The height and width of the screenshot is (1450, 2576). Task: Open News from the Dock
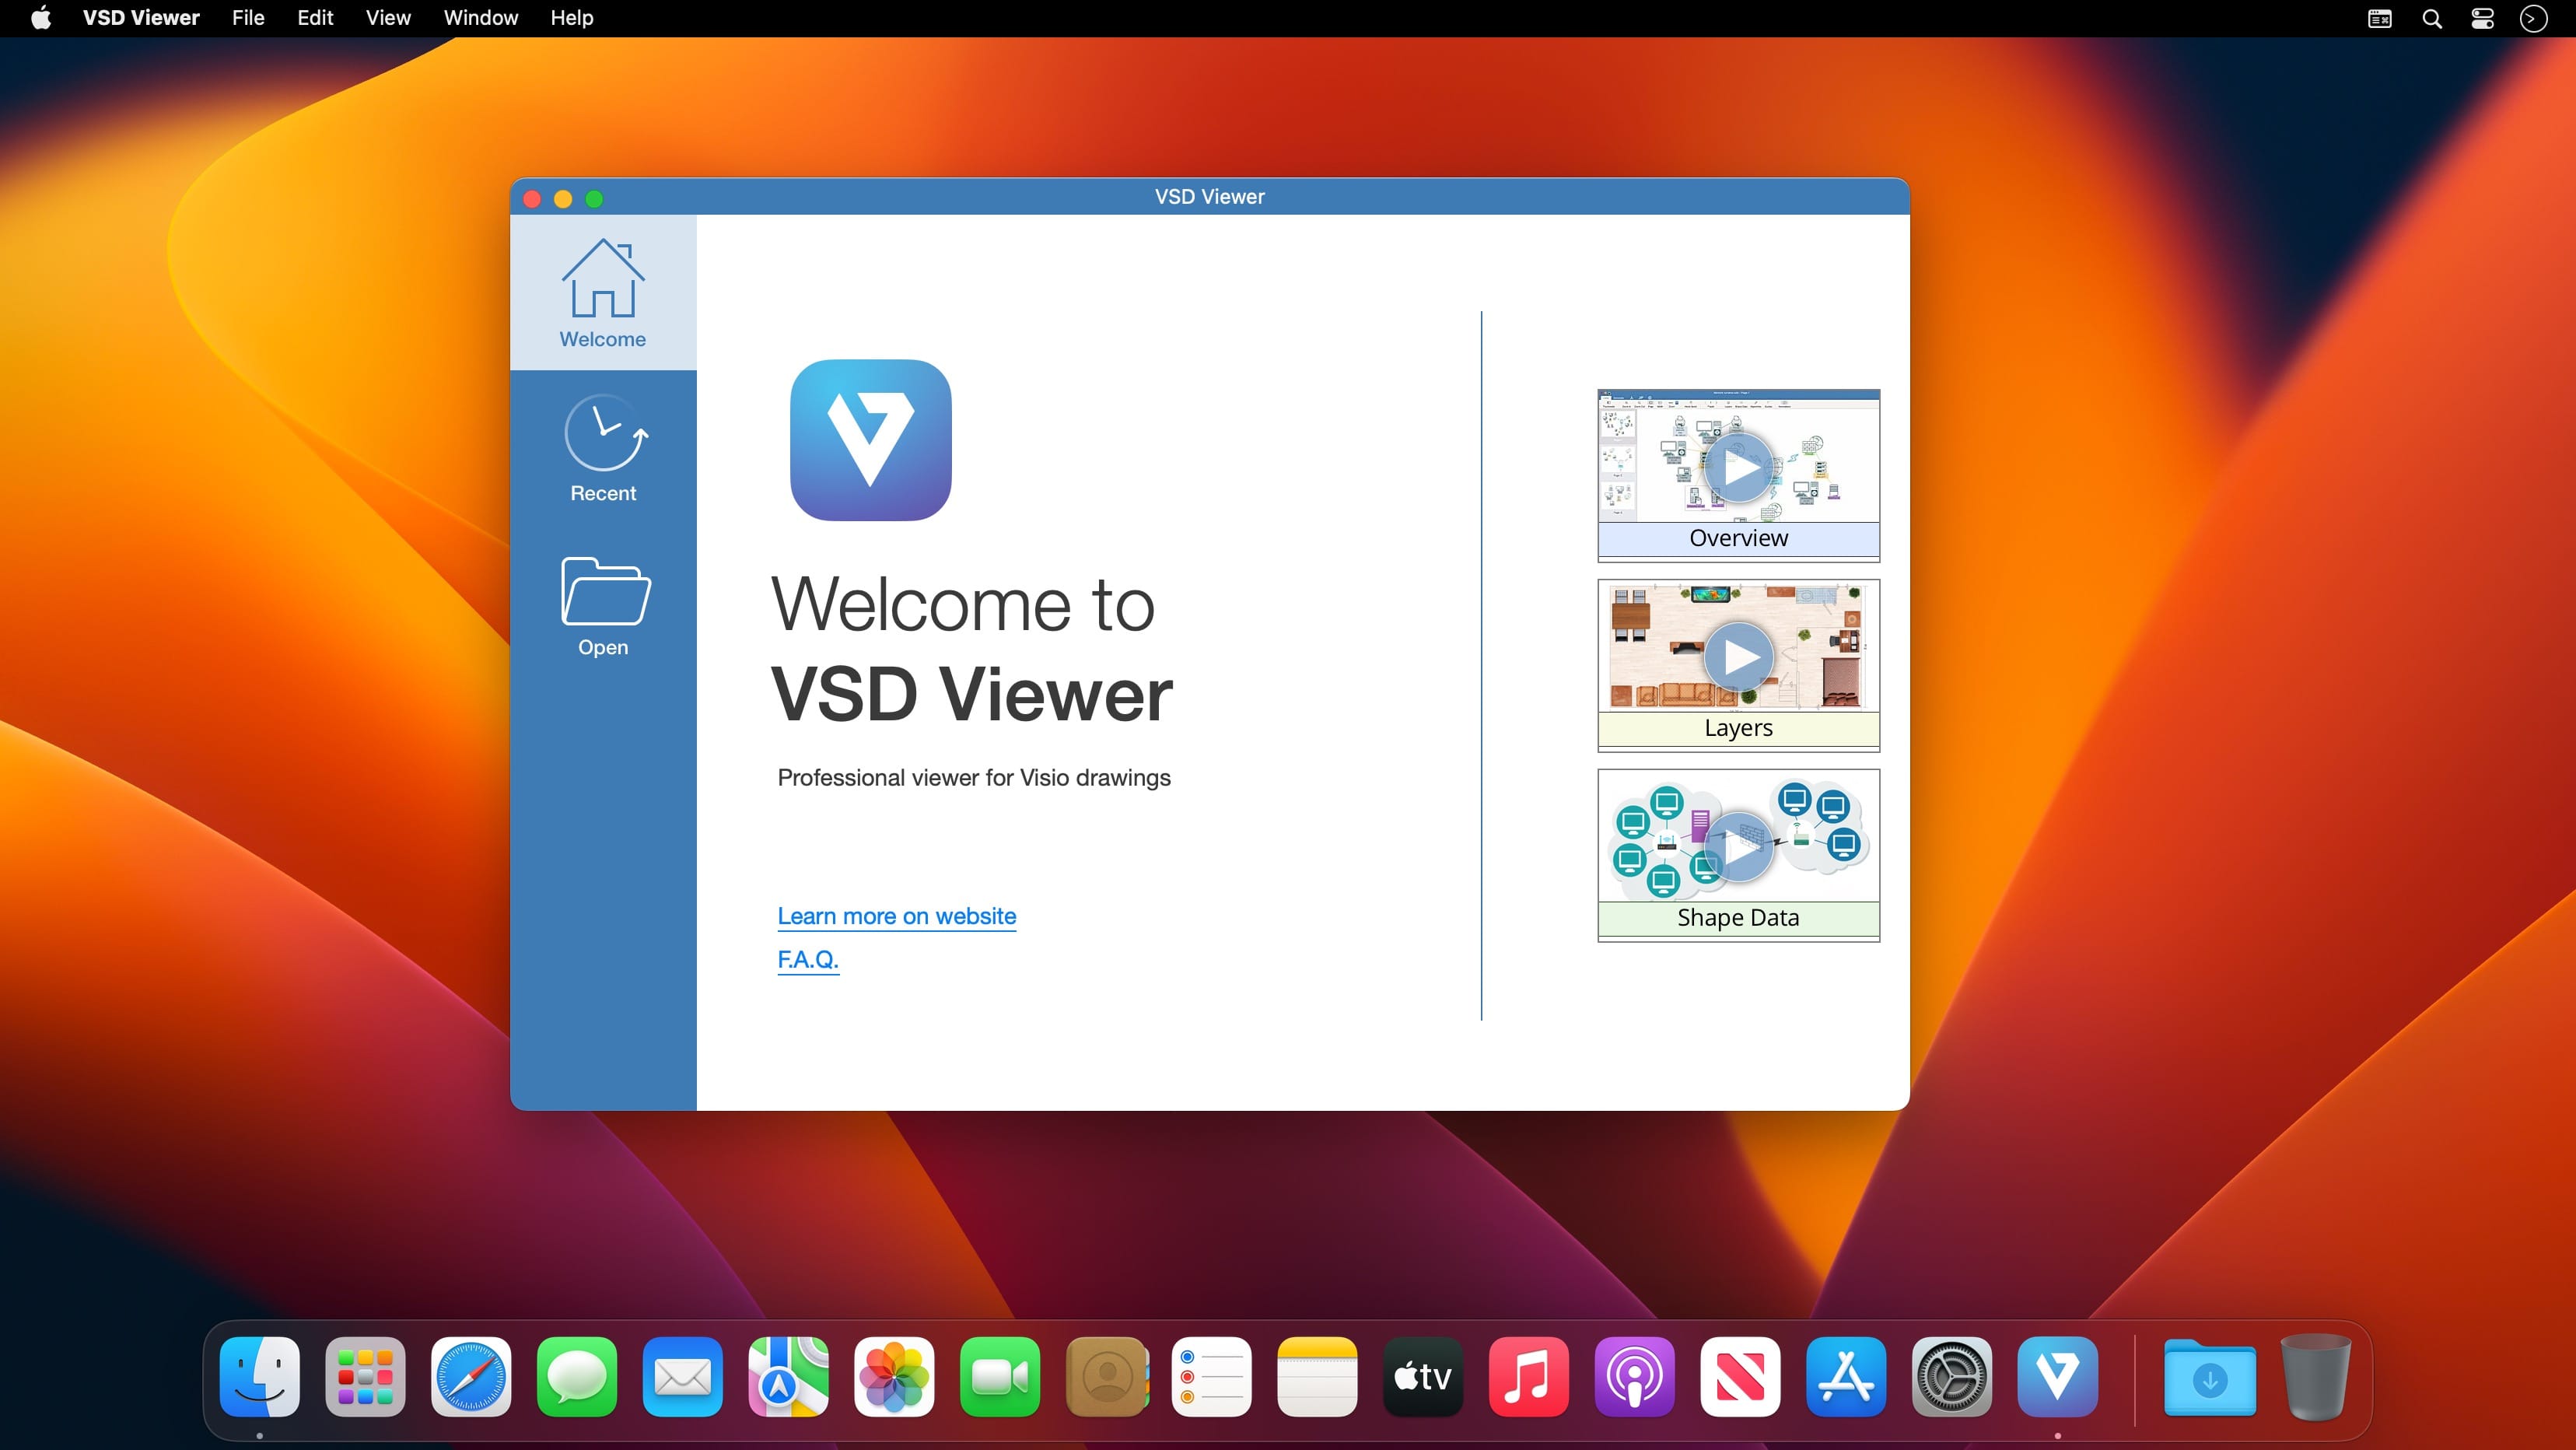click(1741, 1377)
